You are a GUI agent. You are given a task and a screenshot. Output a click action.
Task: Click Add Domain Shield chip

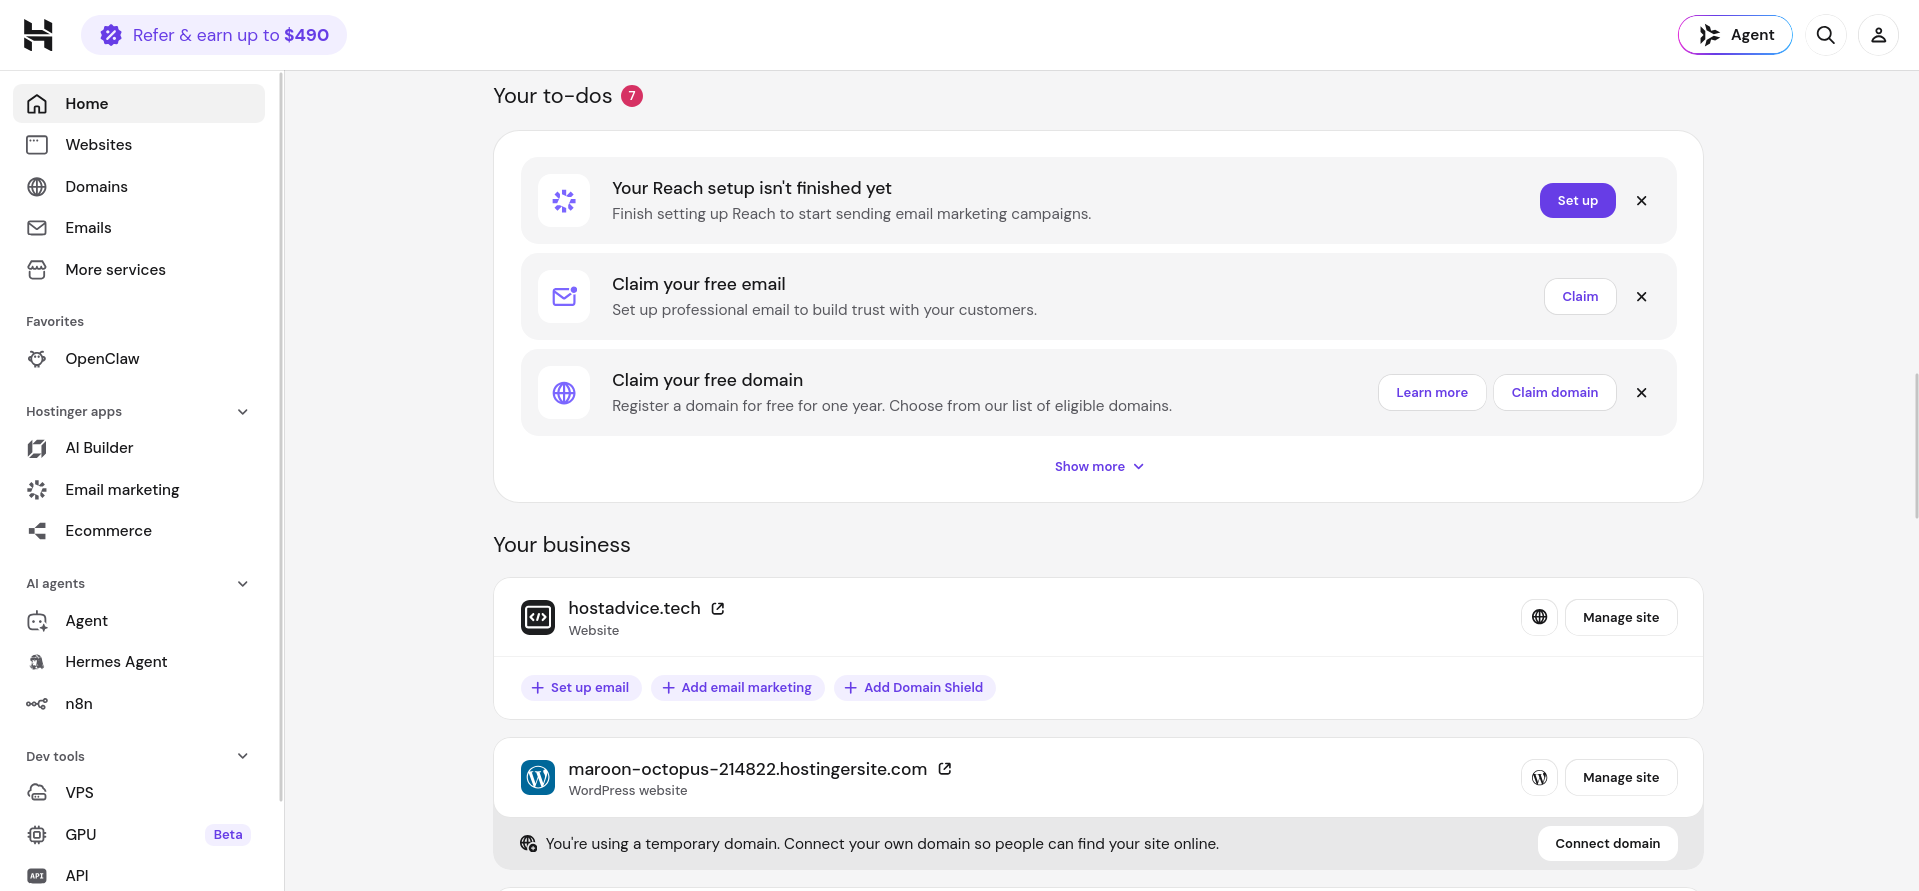click(x=915, y=688)
